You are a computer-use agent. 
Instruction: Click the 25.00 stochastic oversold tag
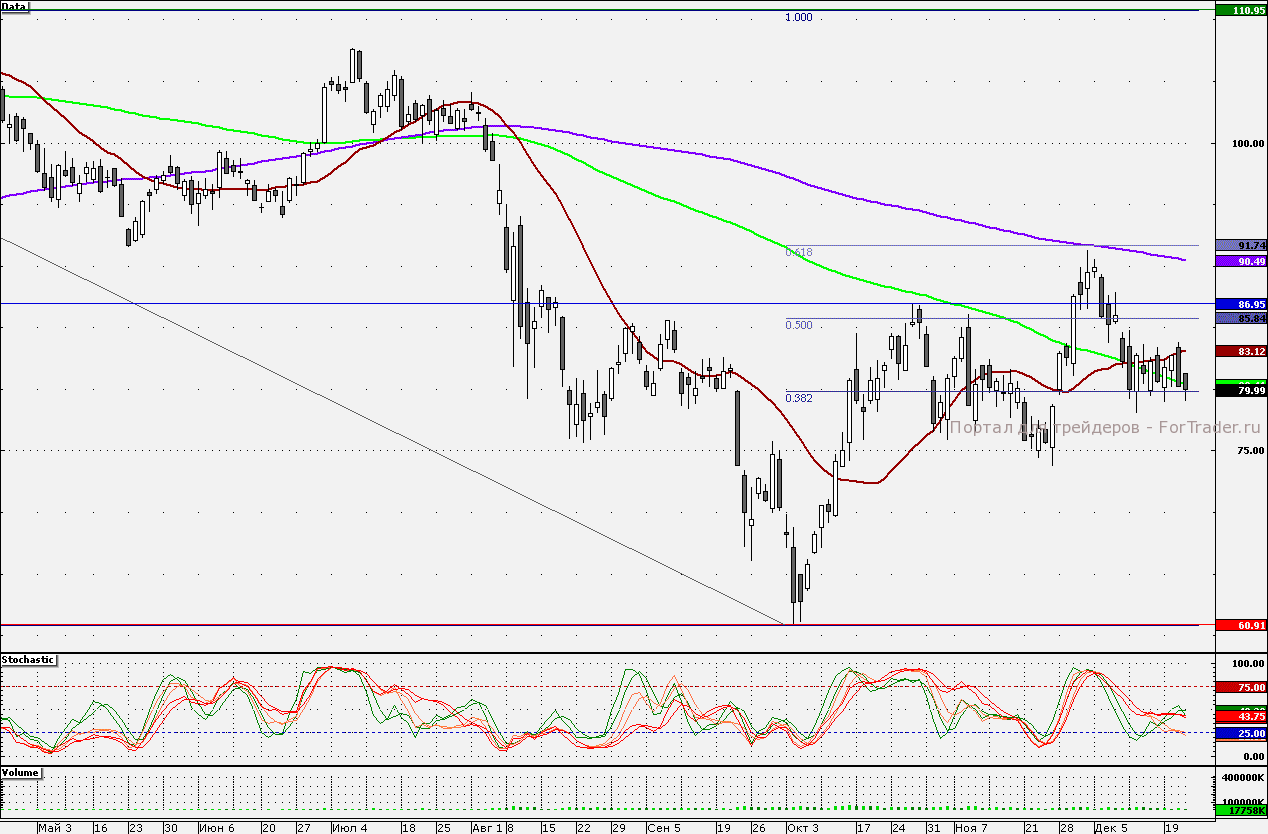(1240, 733)
